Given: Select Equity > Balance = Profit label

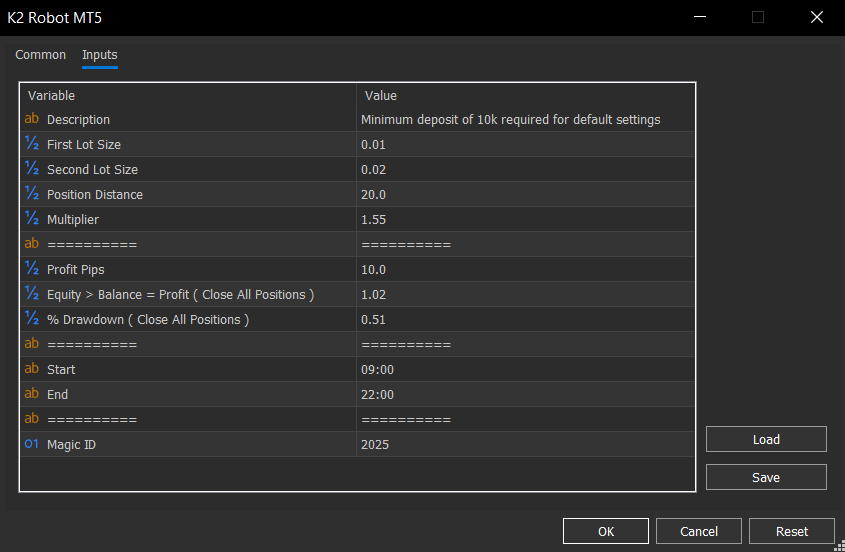Looking at the screenshot, I should (180, 295).
